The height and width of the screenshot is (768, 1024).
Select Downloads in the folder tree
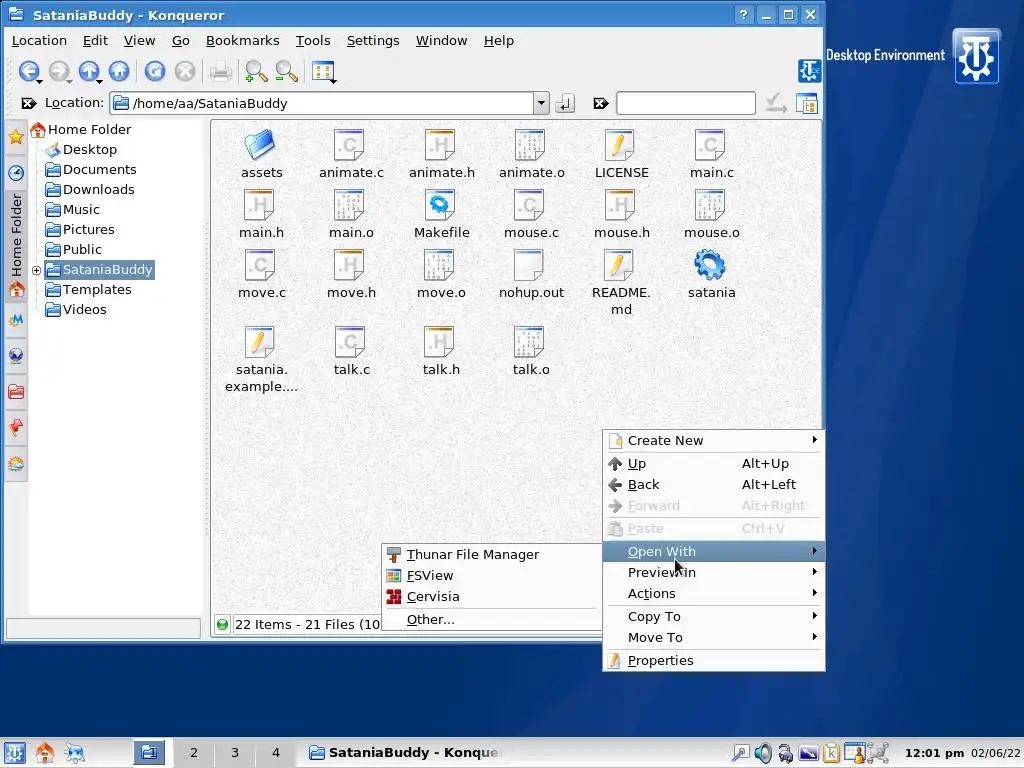click(90, 189)
